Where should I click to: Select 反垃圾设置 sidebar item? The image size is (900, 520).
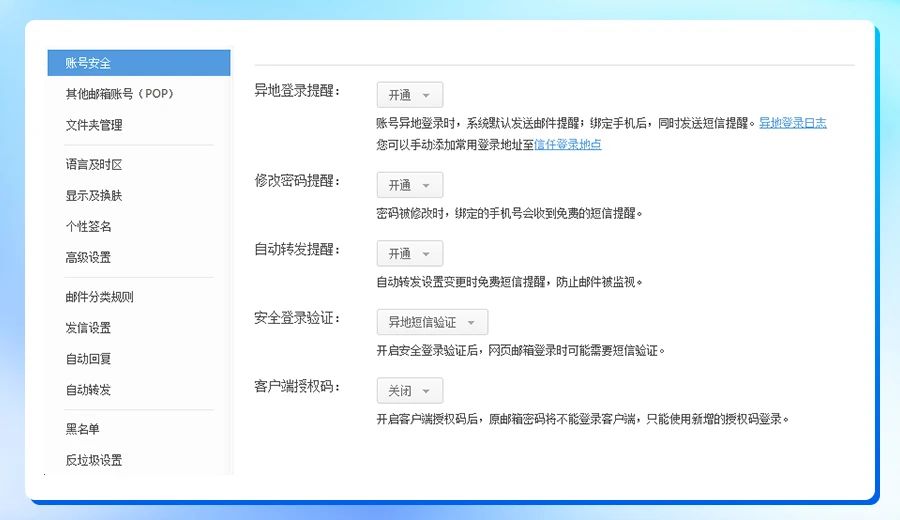coord(94,460)
